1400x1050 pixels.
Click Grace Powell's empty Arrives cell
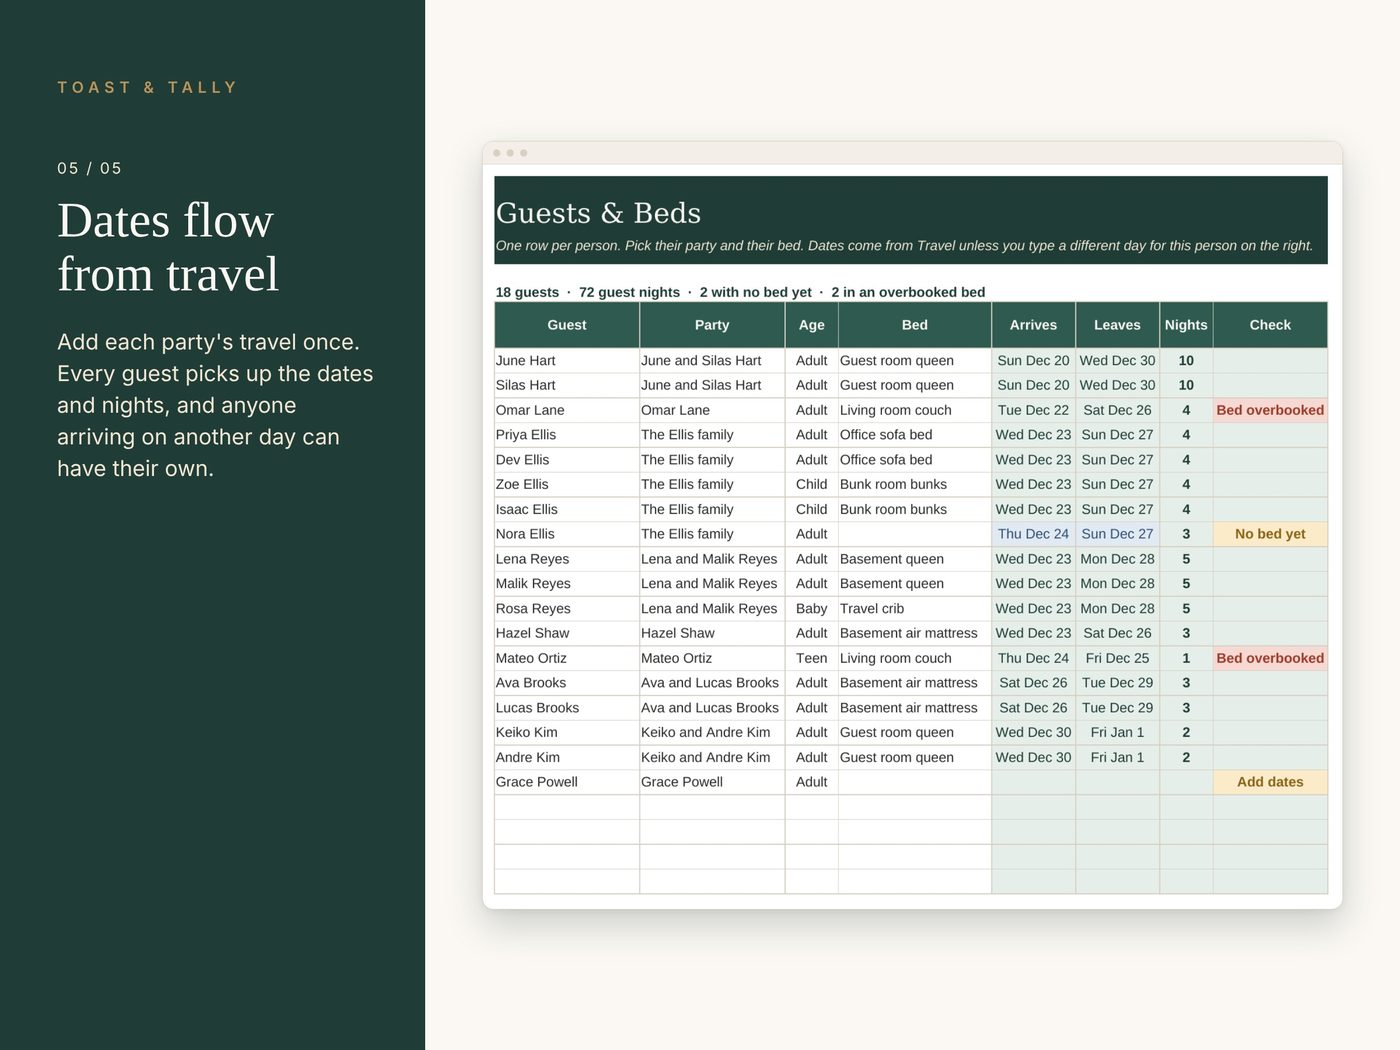click(1033, 782)
